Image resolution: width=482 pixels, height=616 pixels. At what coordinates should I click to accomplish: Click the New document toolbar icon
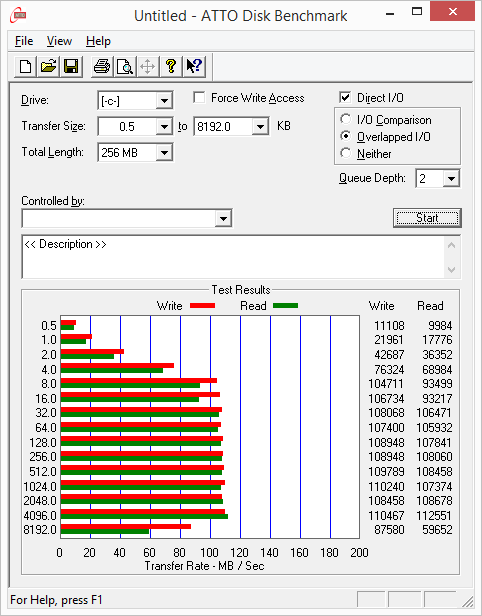[26, 66]
